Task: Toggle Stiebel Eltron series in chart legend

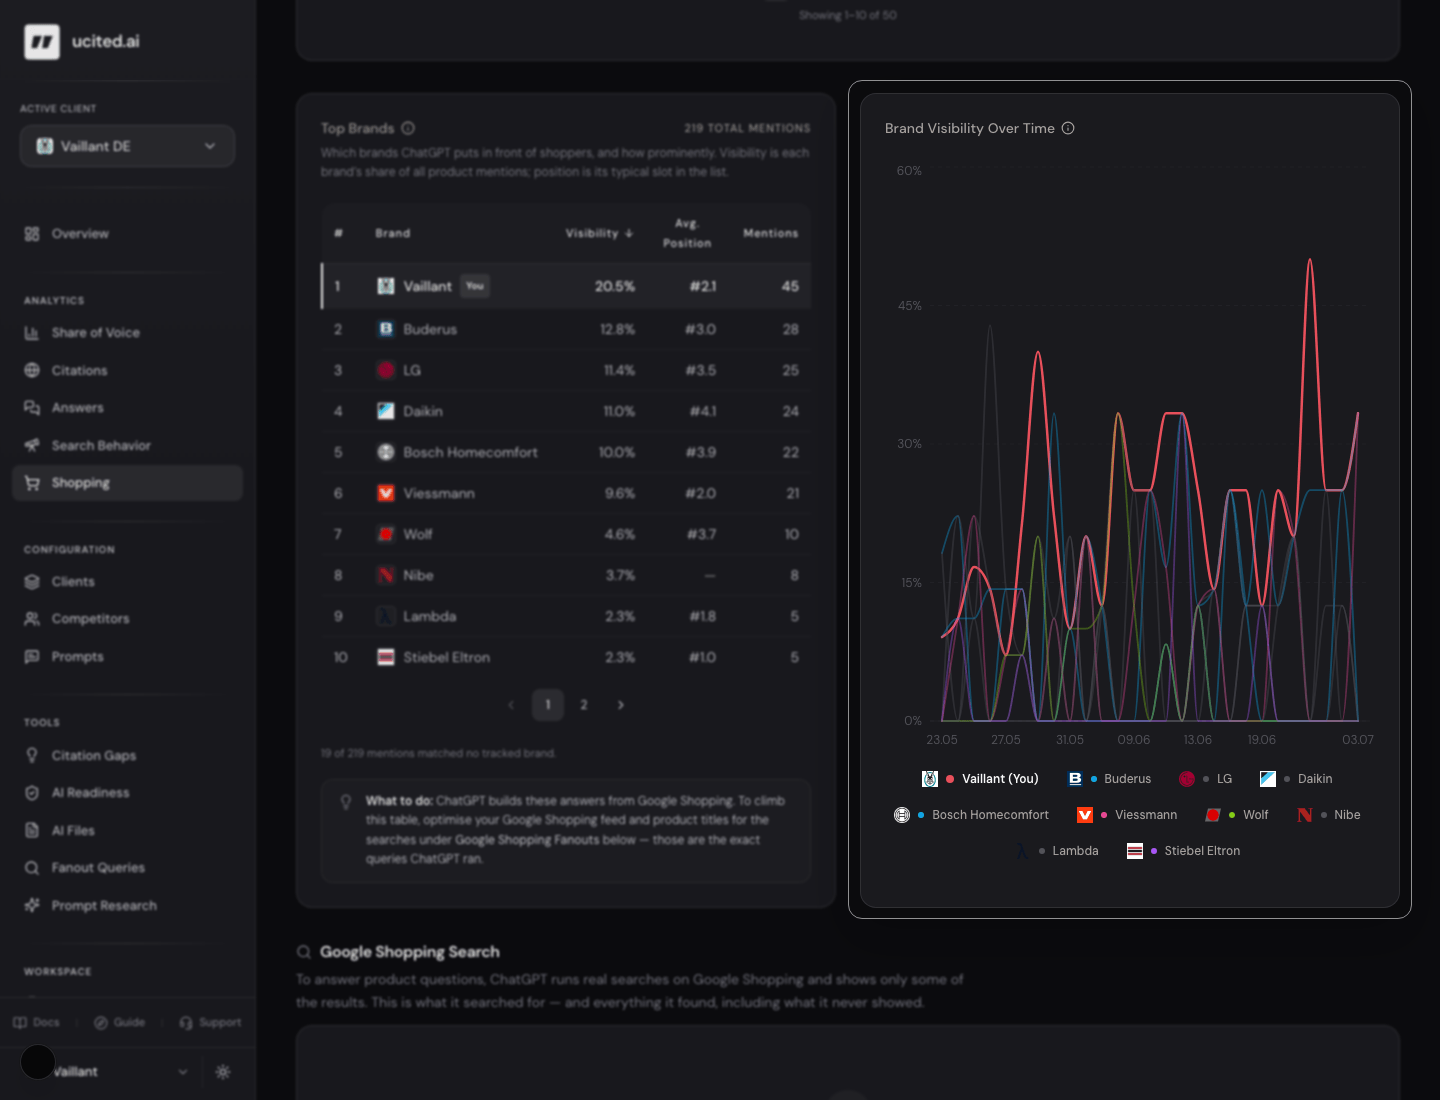Action: 1183,851
